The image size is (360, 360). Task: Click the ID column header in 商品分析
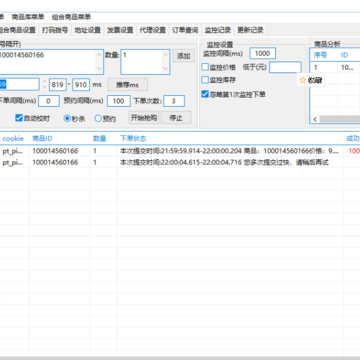coord(344,55)
